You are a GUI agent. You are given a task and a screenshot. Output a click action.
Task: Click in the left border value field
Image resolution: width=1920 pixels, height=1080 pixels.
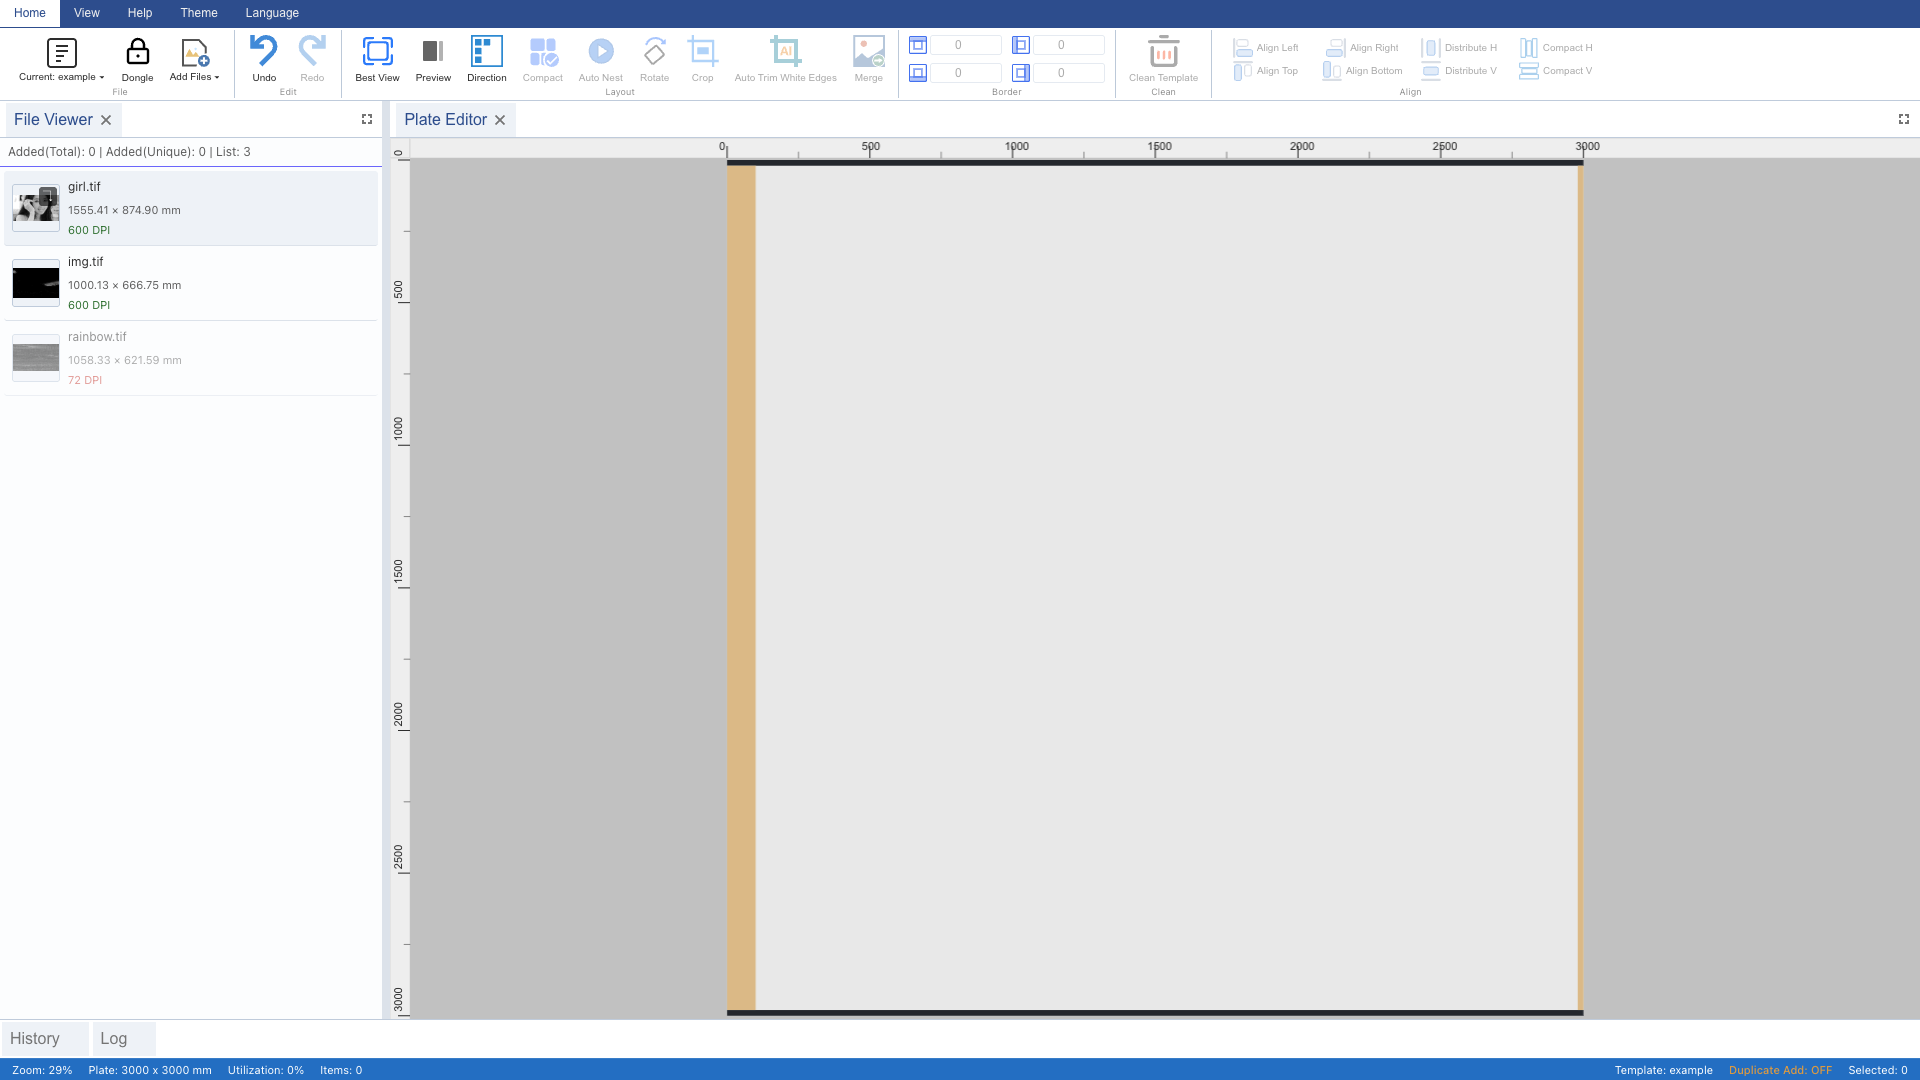coord(1069,45)
